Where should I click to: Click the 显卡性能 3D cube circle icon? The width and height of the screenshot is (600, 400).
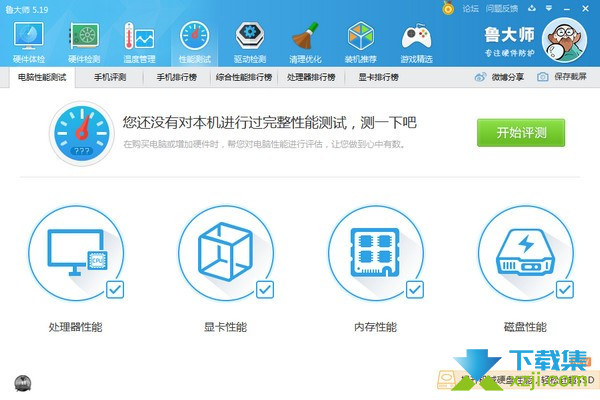226,253
